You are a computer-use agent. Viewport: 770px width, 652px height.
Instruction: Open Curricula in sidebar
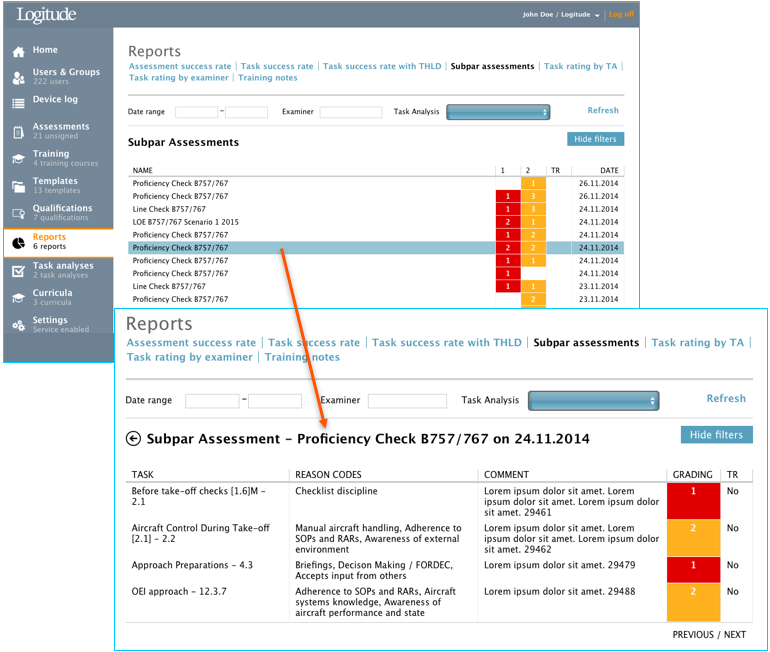[58, 297]
